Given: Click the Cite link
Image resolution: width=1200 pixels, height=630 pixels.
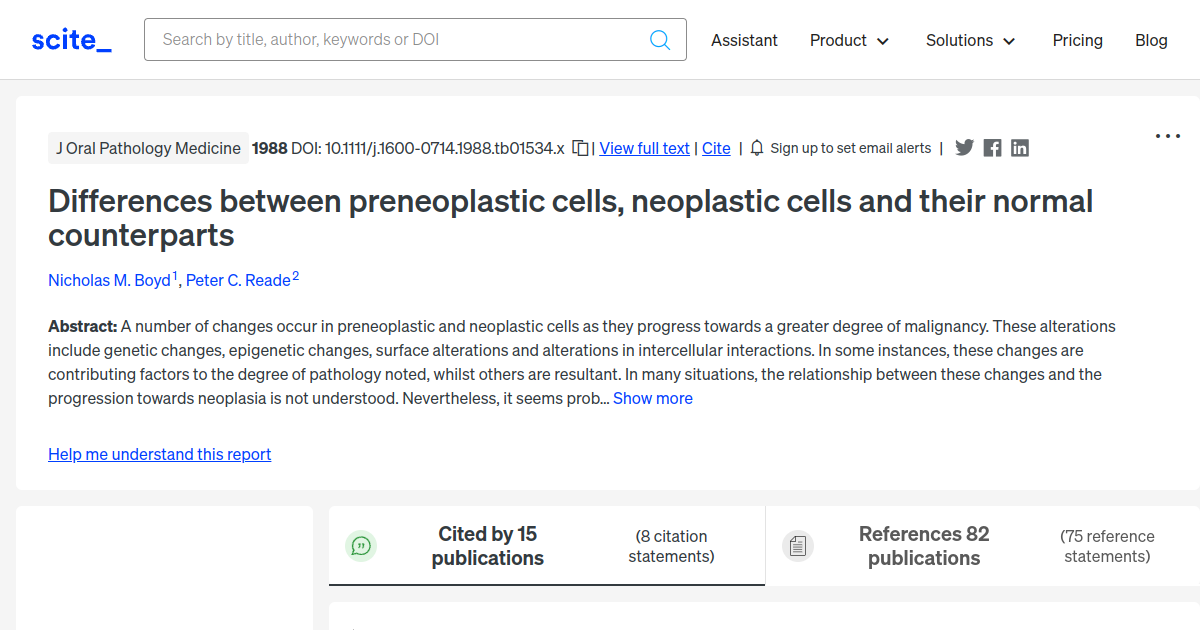Looking at the screenshot, I should click(716, 148).
